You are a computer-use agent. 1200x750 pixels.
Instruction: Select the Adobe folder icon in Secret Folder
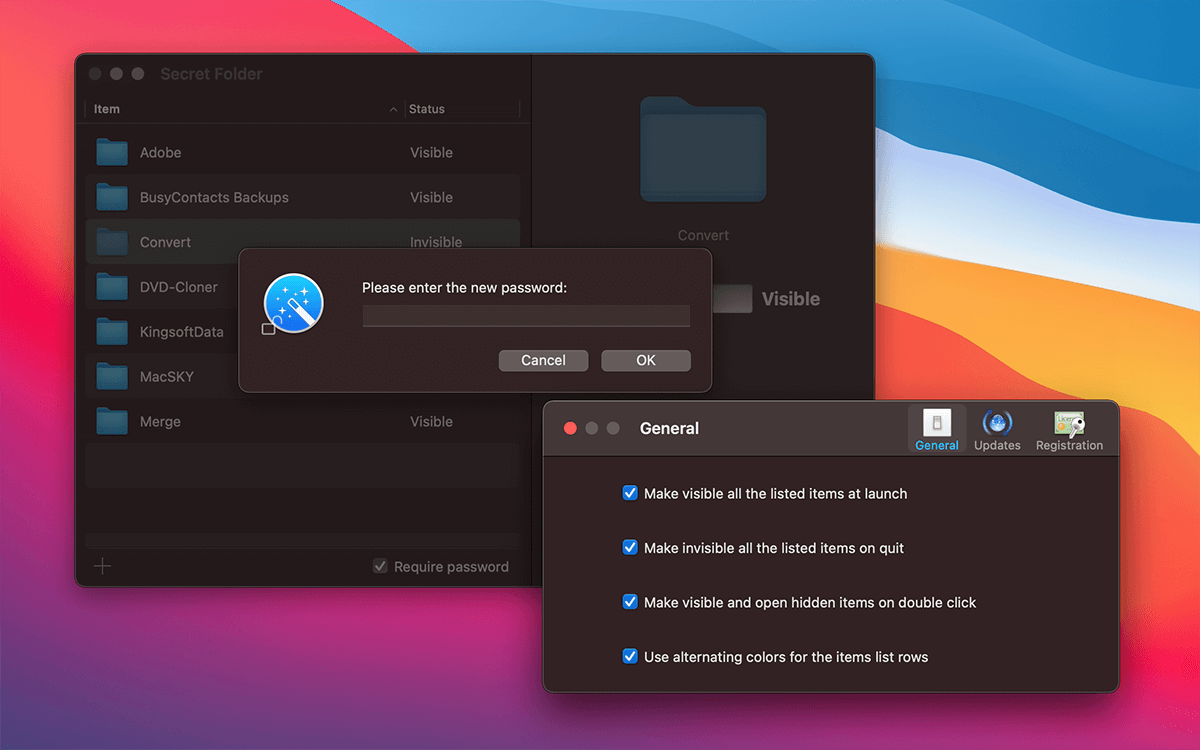click(112, 153)
